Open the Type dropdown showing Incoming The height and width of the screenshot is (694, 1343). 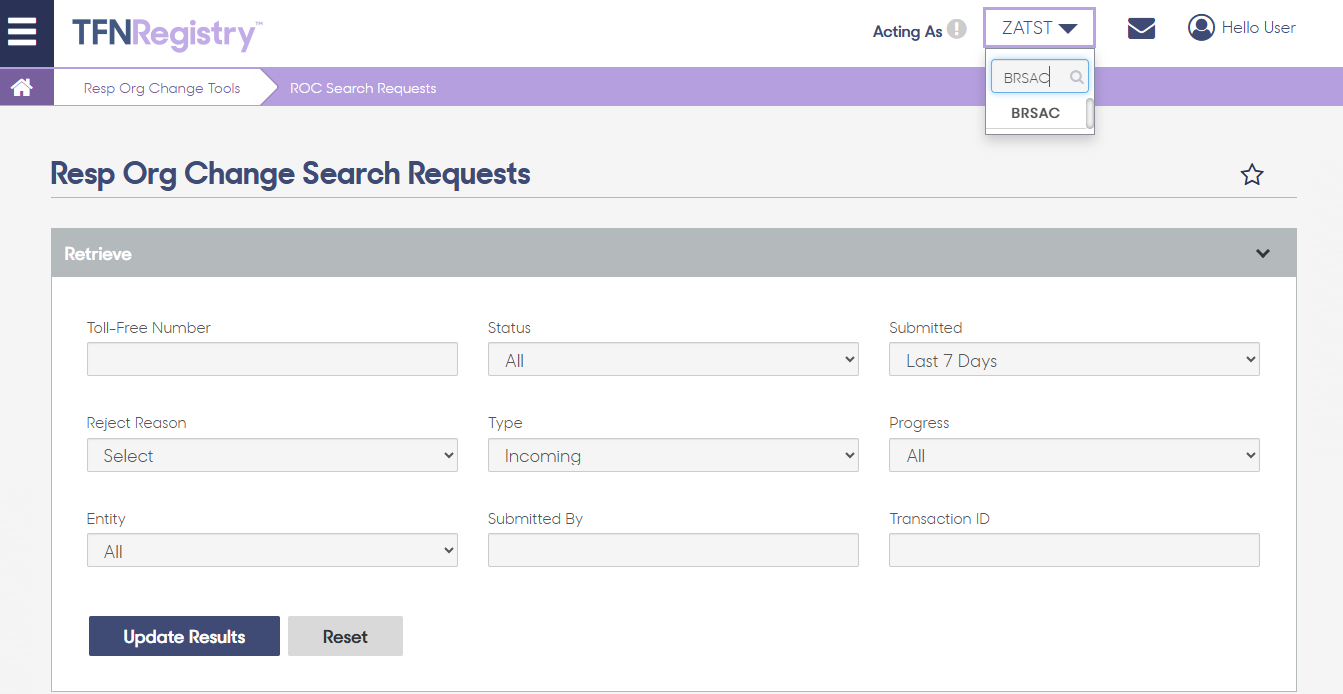[x=673, y=455]
